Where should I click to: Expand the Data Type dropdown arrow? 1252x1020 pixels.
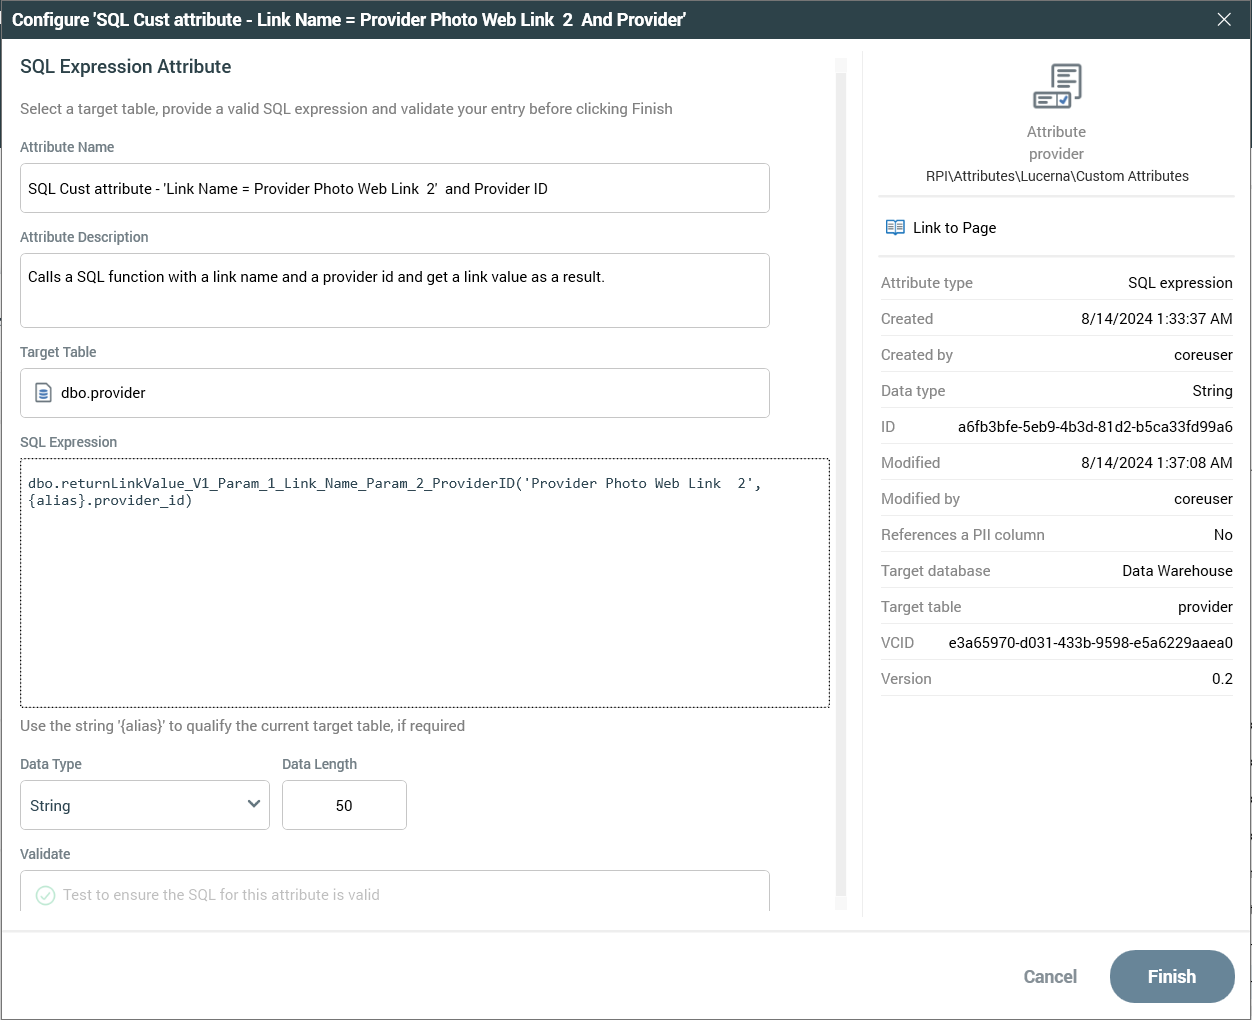tap(253, 805)
